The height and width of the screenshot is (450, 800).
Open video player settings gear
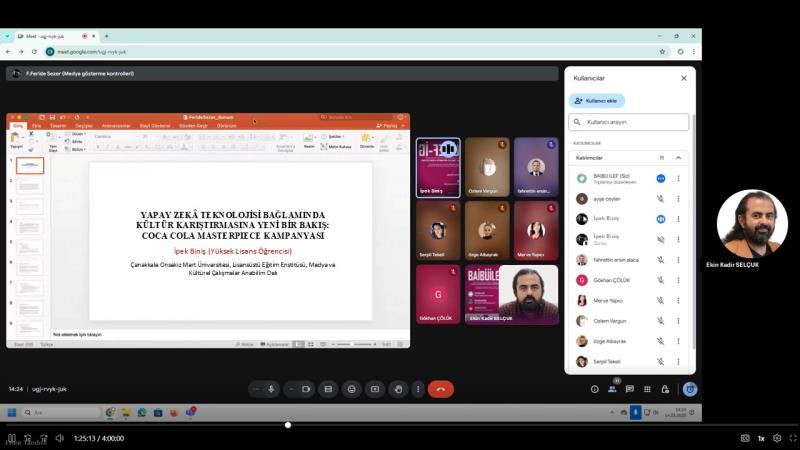coord(777,438)
